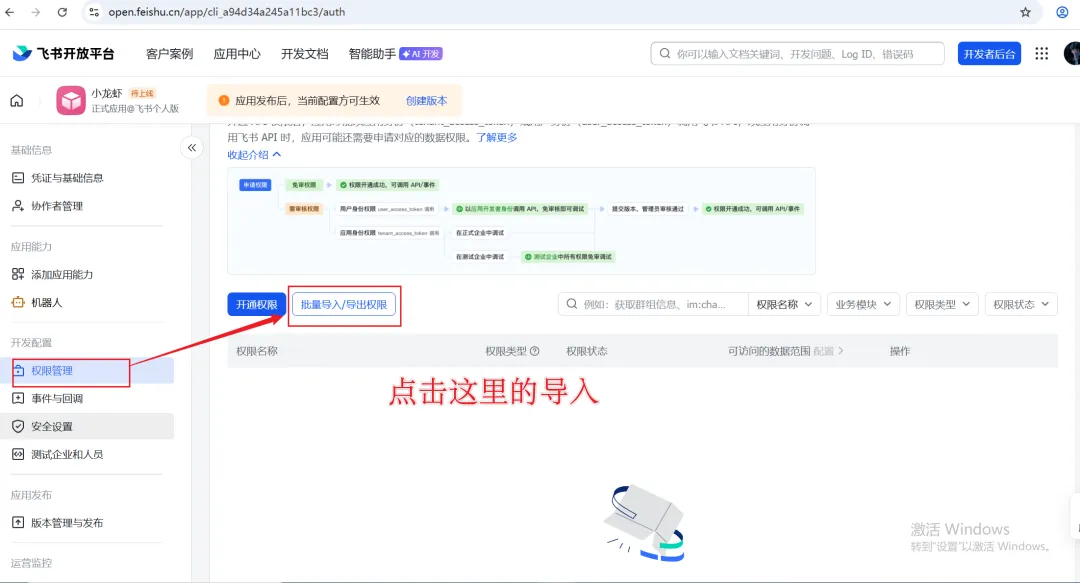Viewport: 1080px width, 583px height.
Task: Open site information icon in address bar
Action: [x=94, y=12]
